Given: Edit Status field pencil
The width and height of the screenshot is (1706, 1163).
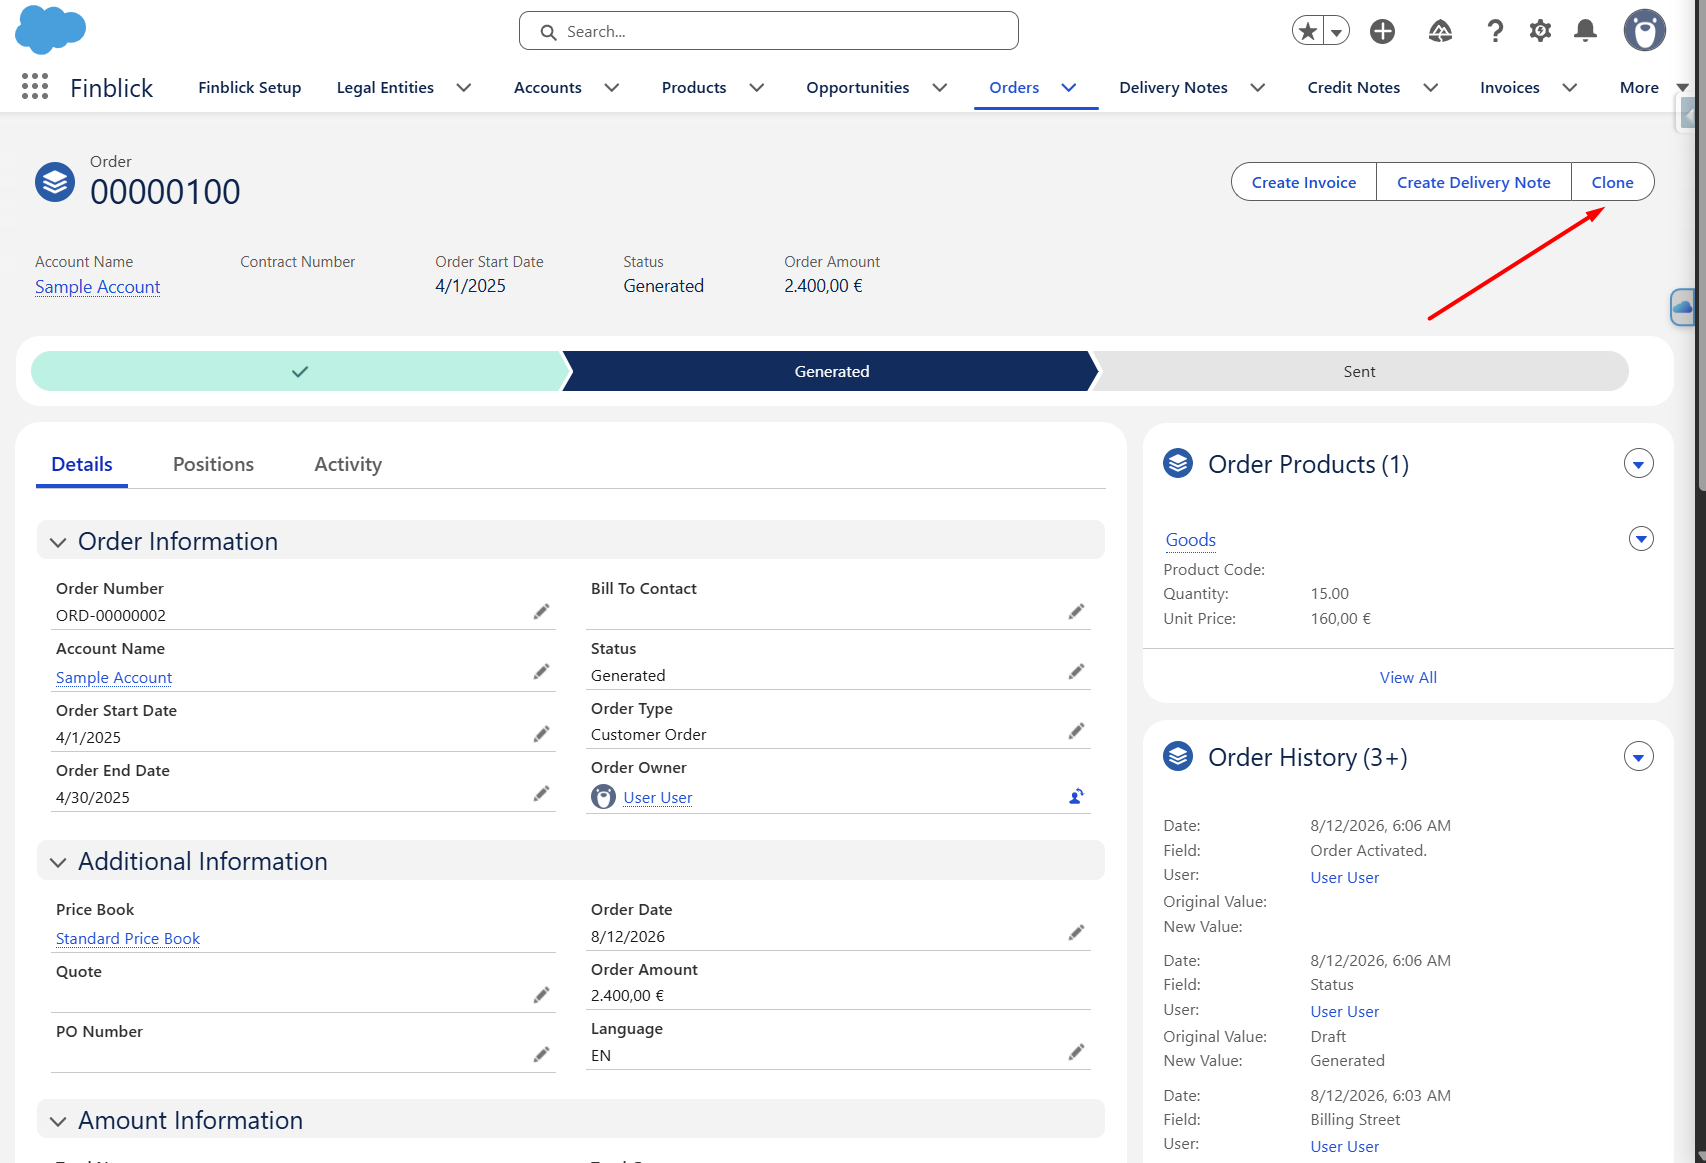Looking at the screenshot, I should 1076,671.
